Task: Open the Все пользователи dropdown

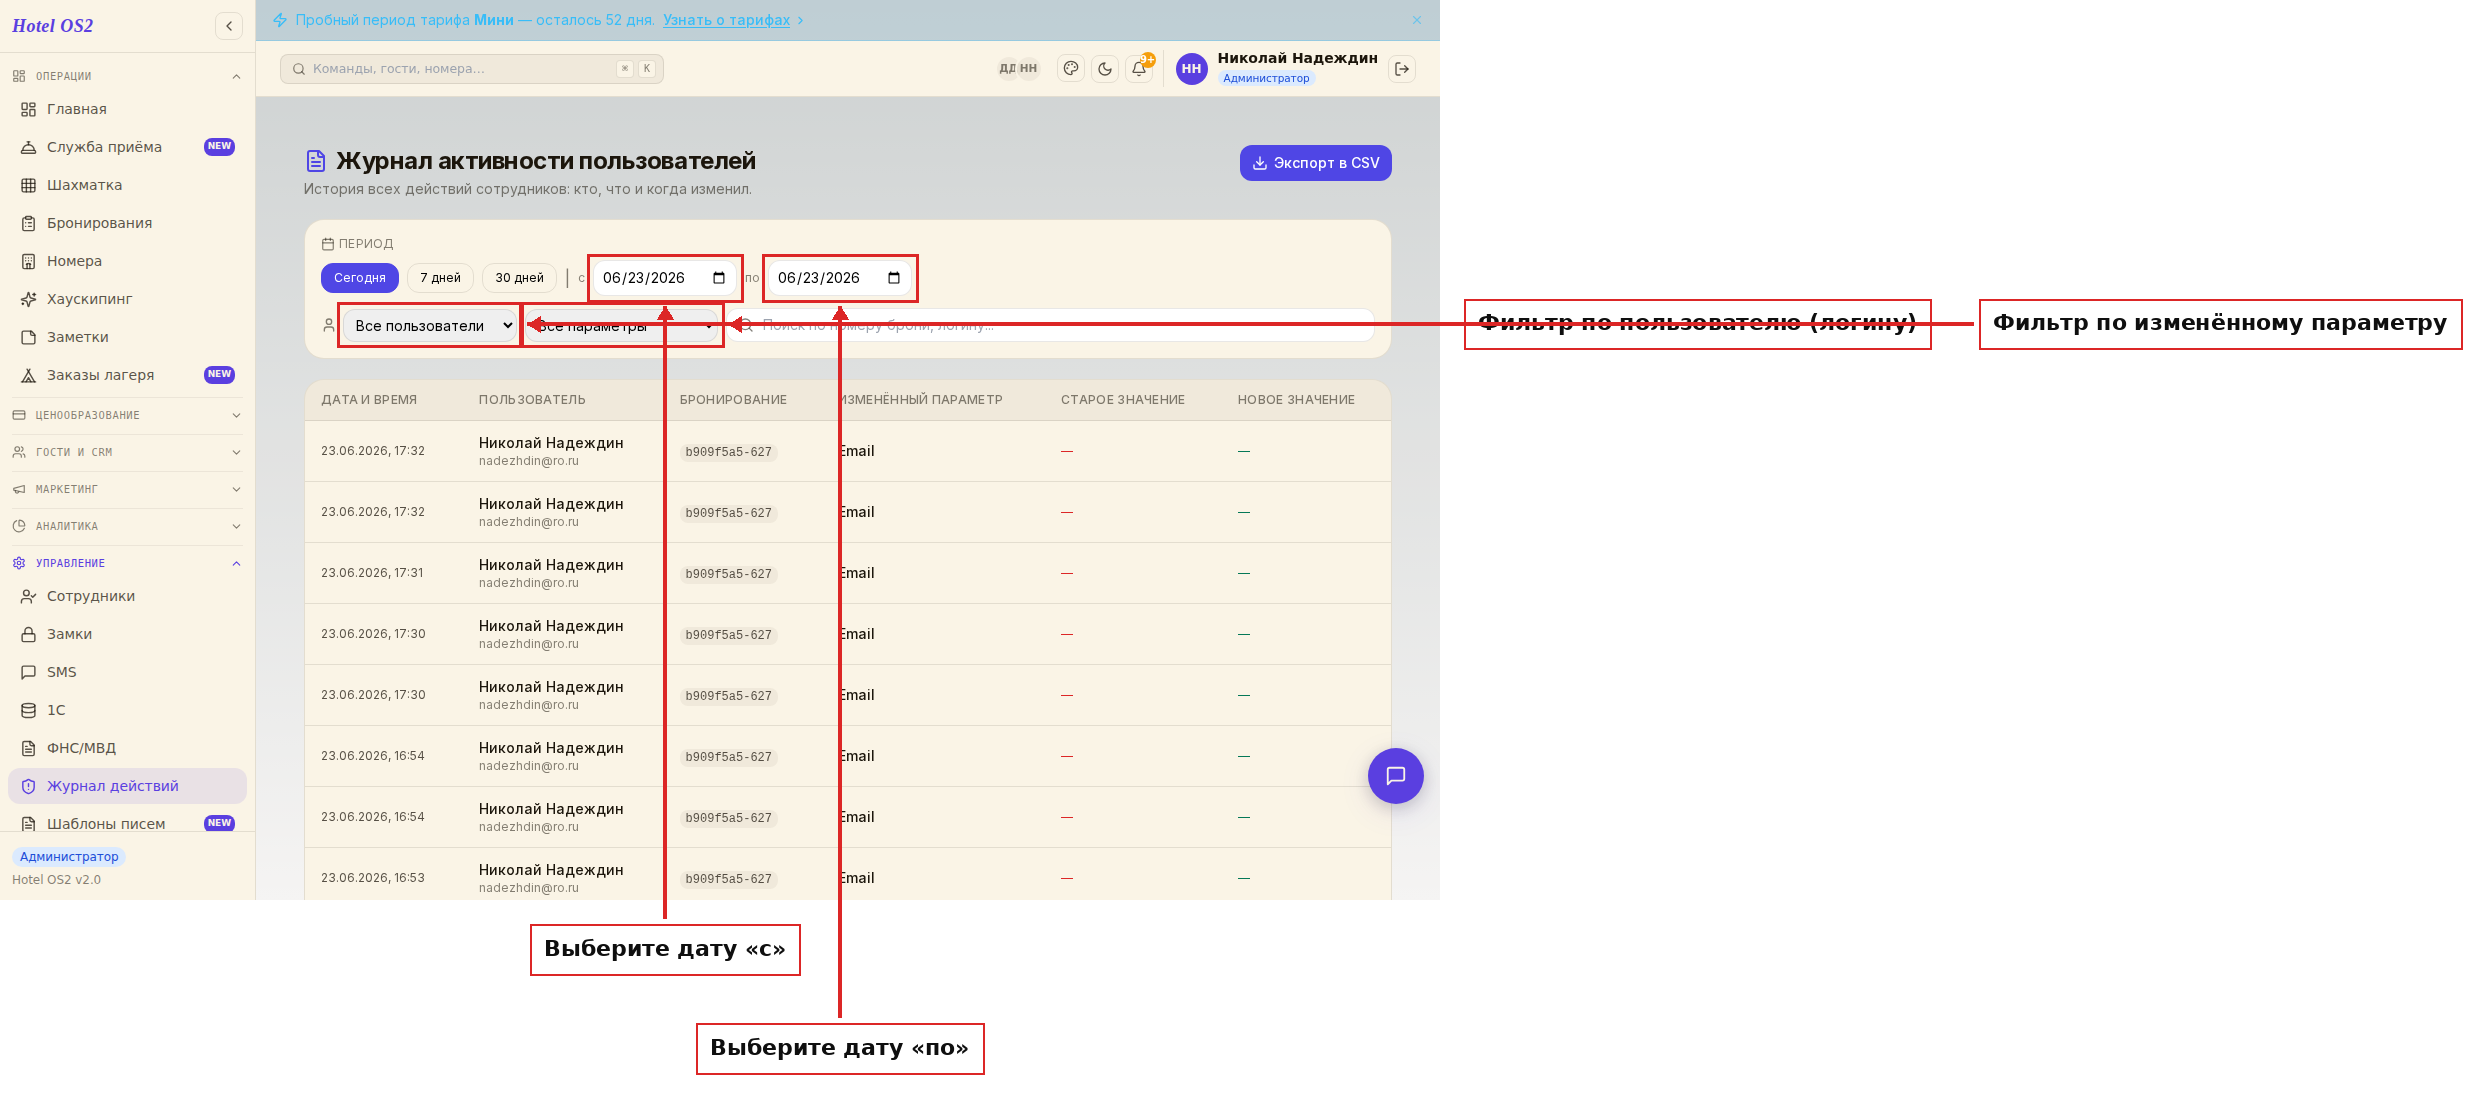Action: [x=430, y=326]
